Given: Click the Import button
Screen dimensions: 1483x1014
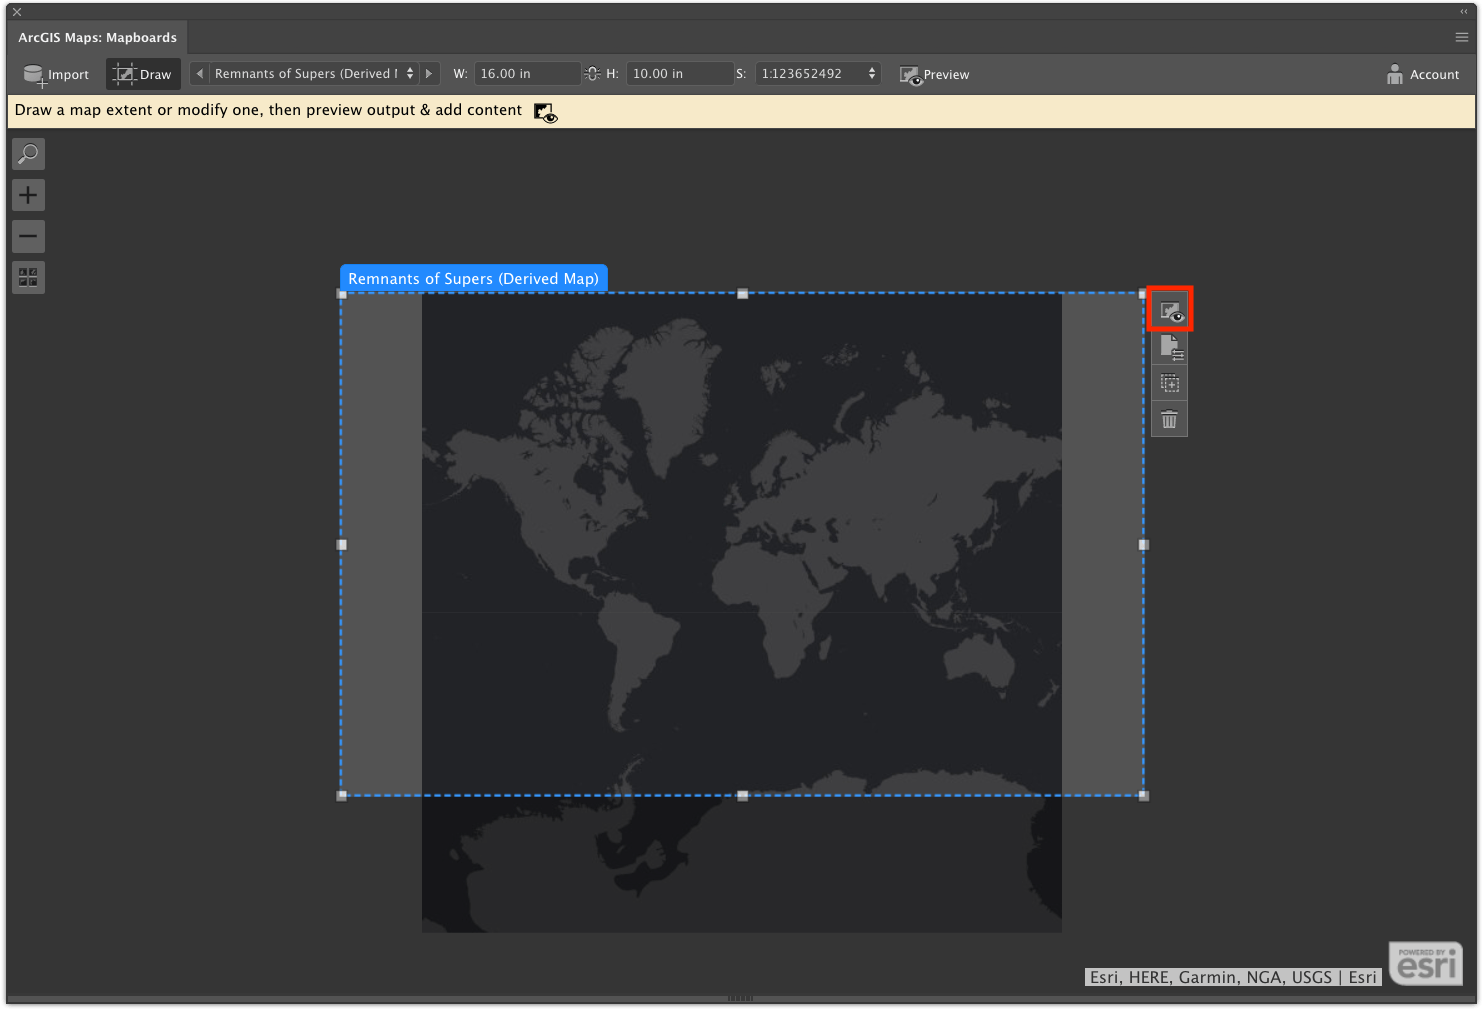Looking at the screenshot, I should point(56,74).
